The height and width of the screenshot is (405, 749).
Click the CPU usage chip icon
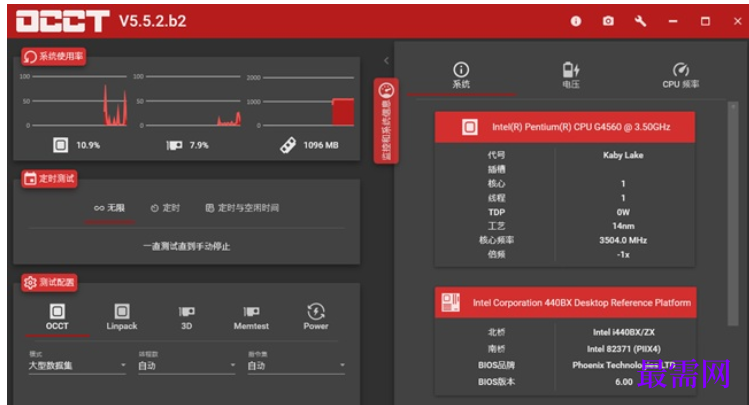[61, 145]
